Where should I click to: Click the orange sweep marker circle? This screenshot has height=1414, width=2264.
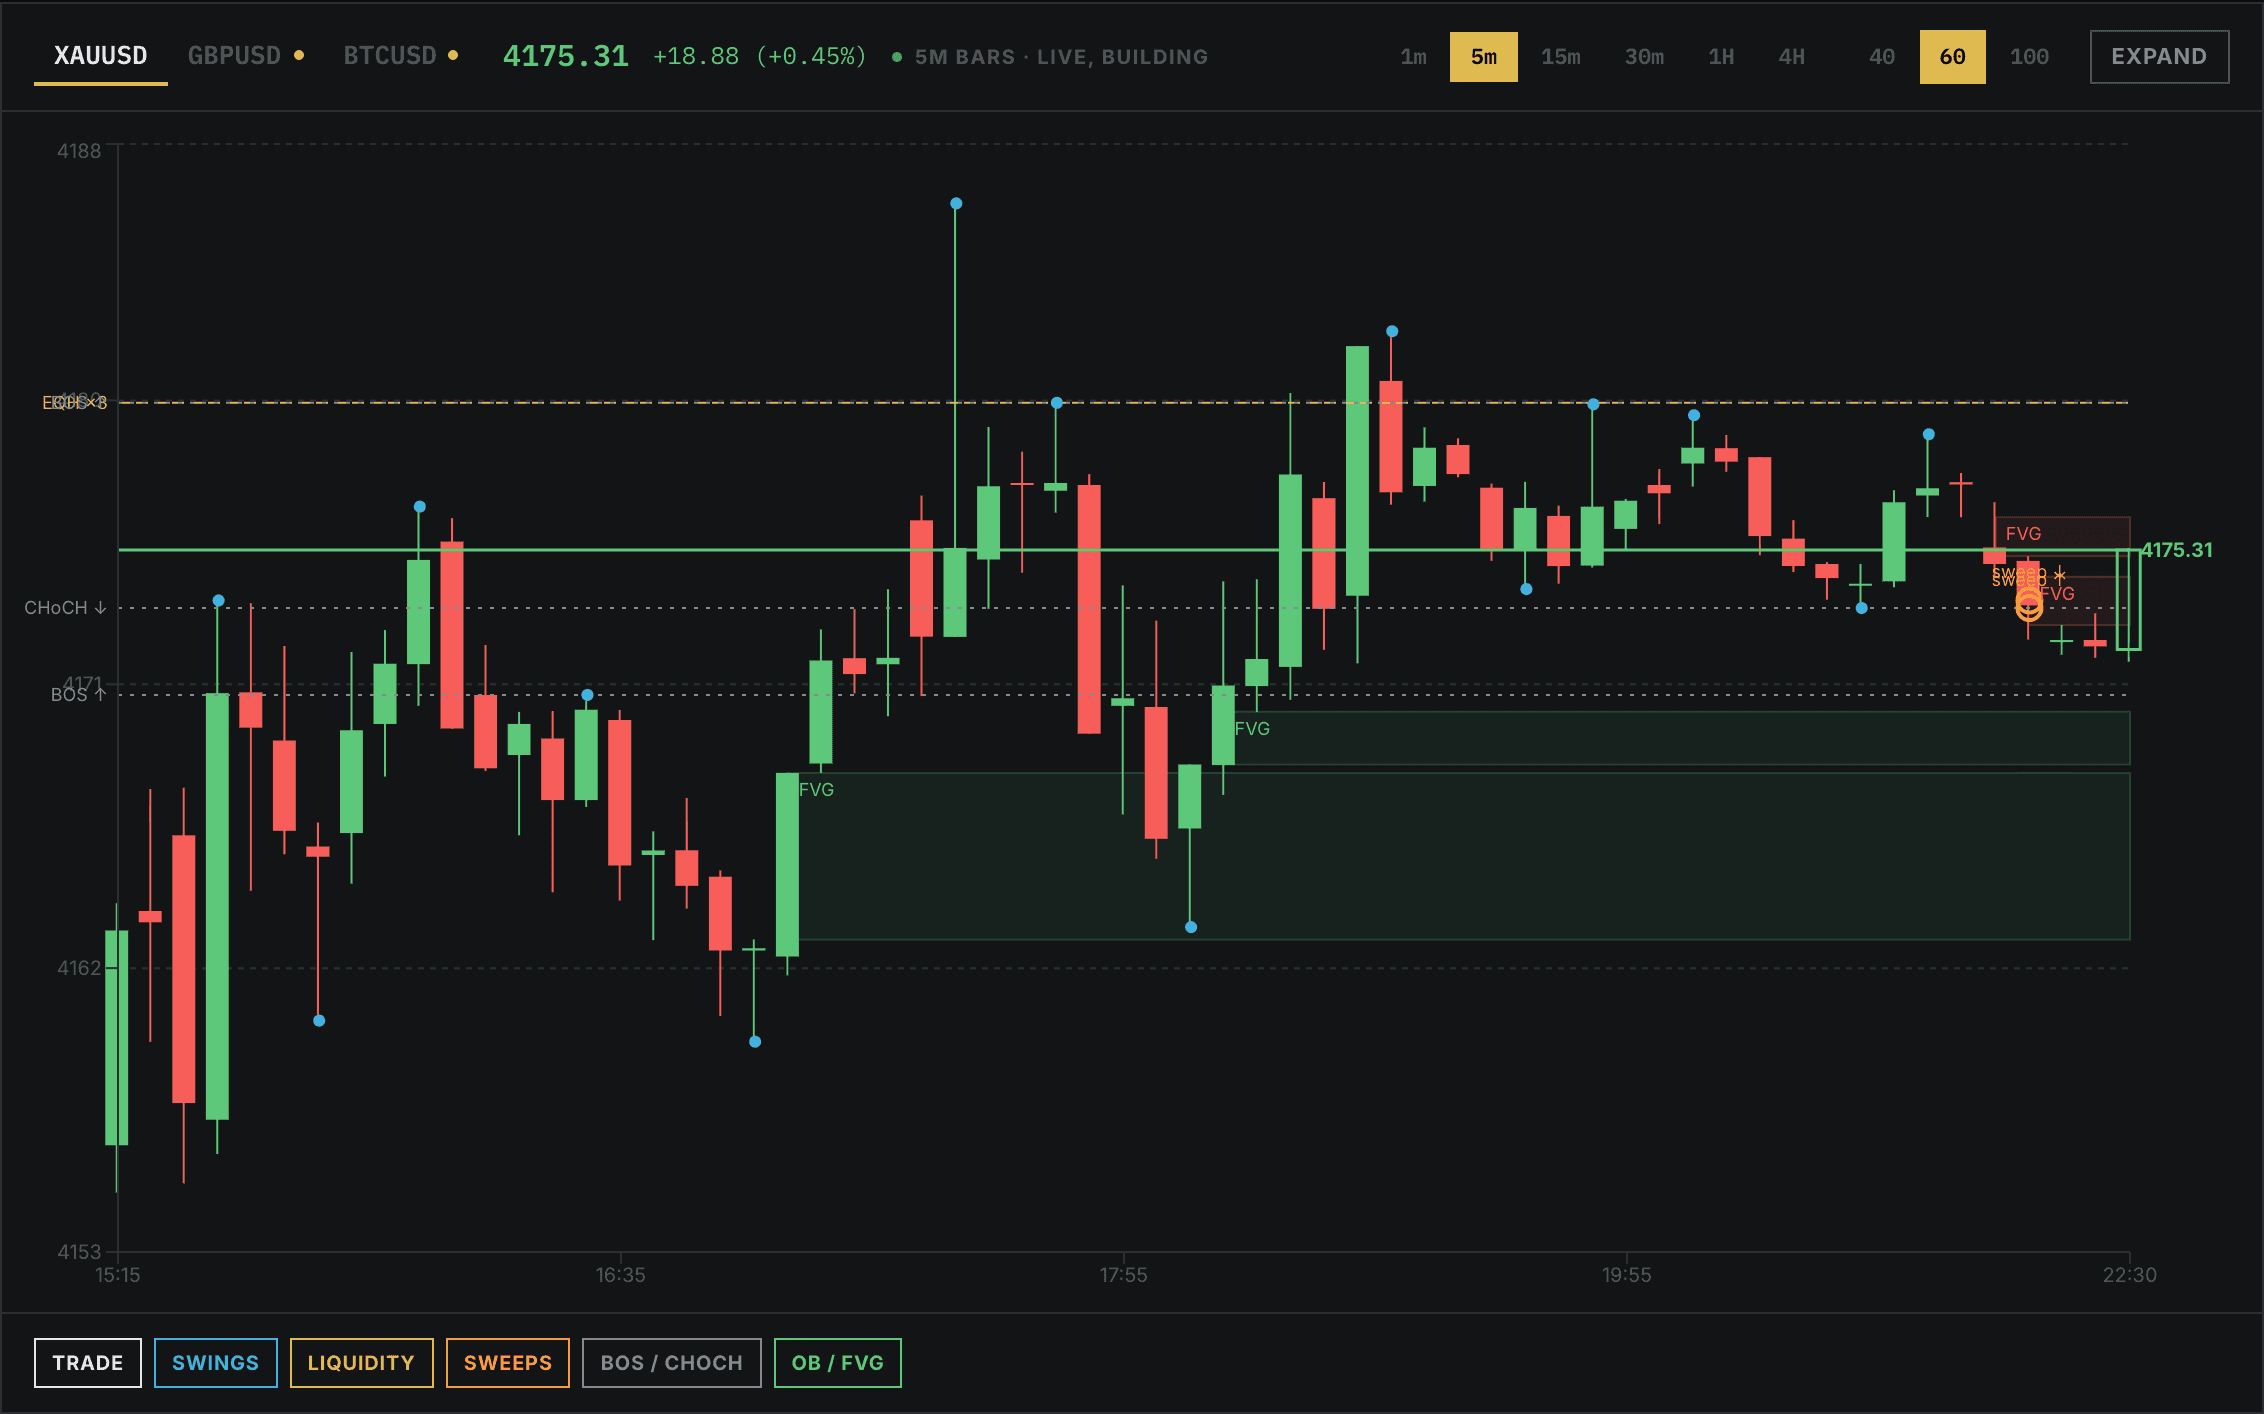tap(2029, 605)
